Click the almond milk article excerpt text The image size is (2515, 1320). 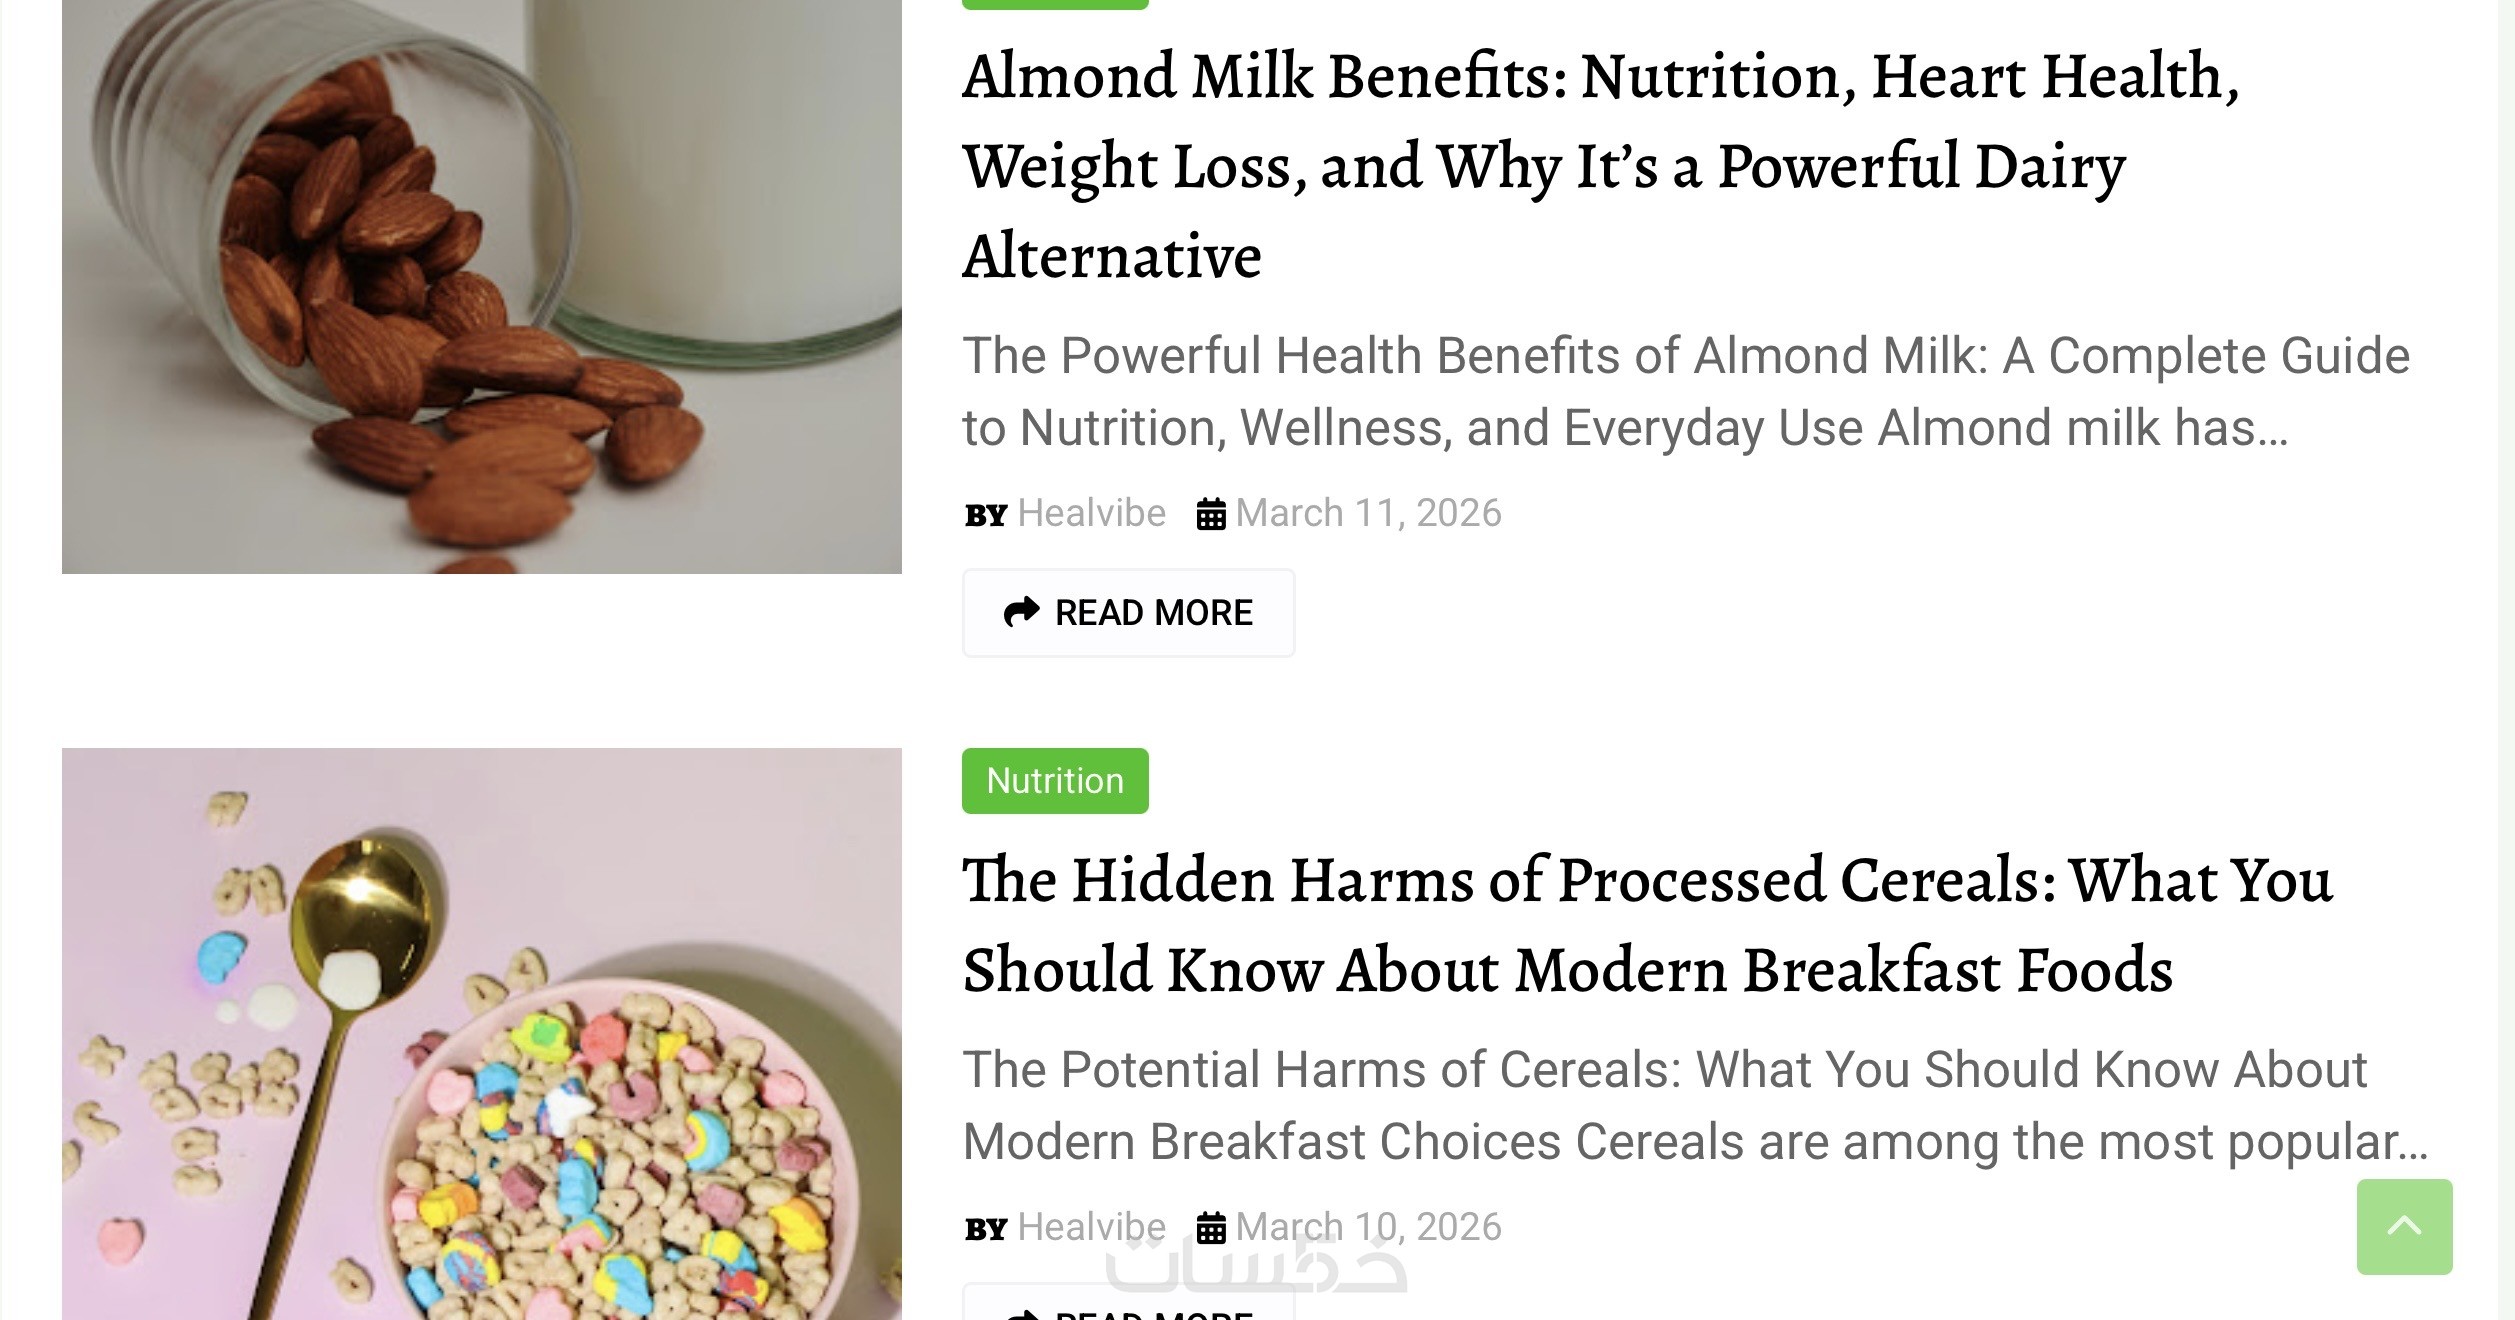click(1685, 392)
